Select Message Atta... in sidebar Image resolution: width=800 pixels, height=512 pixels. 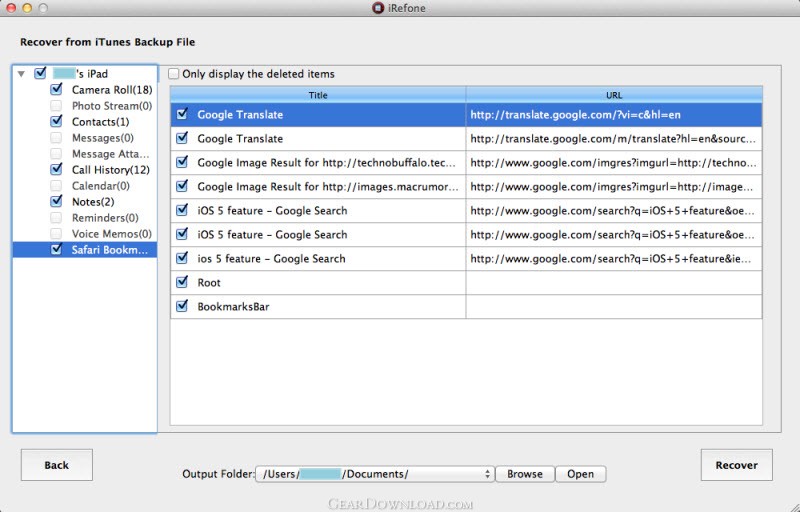[111, 153]
